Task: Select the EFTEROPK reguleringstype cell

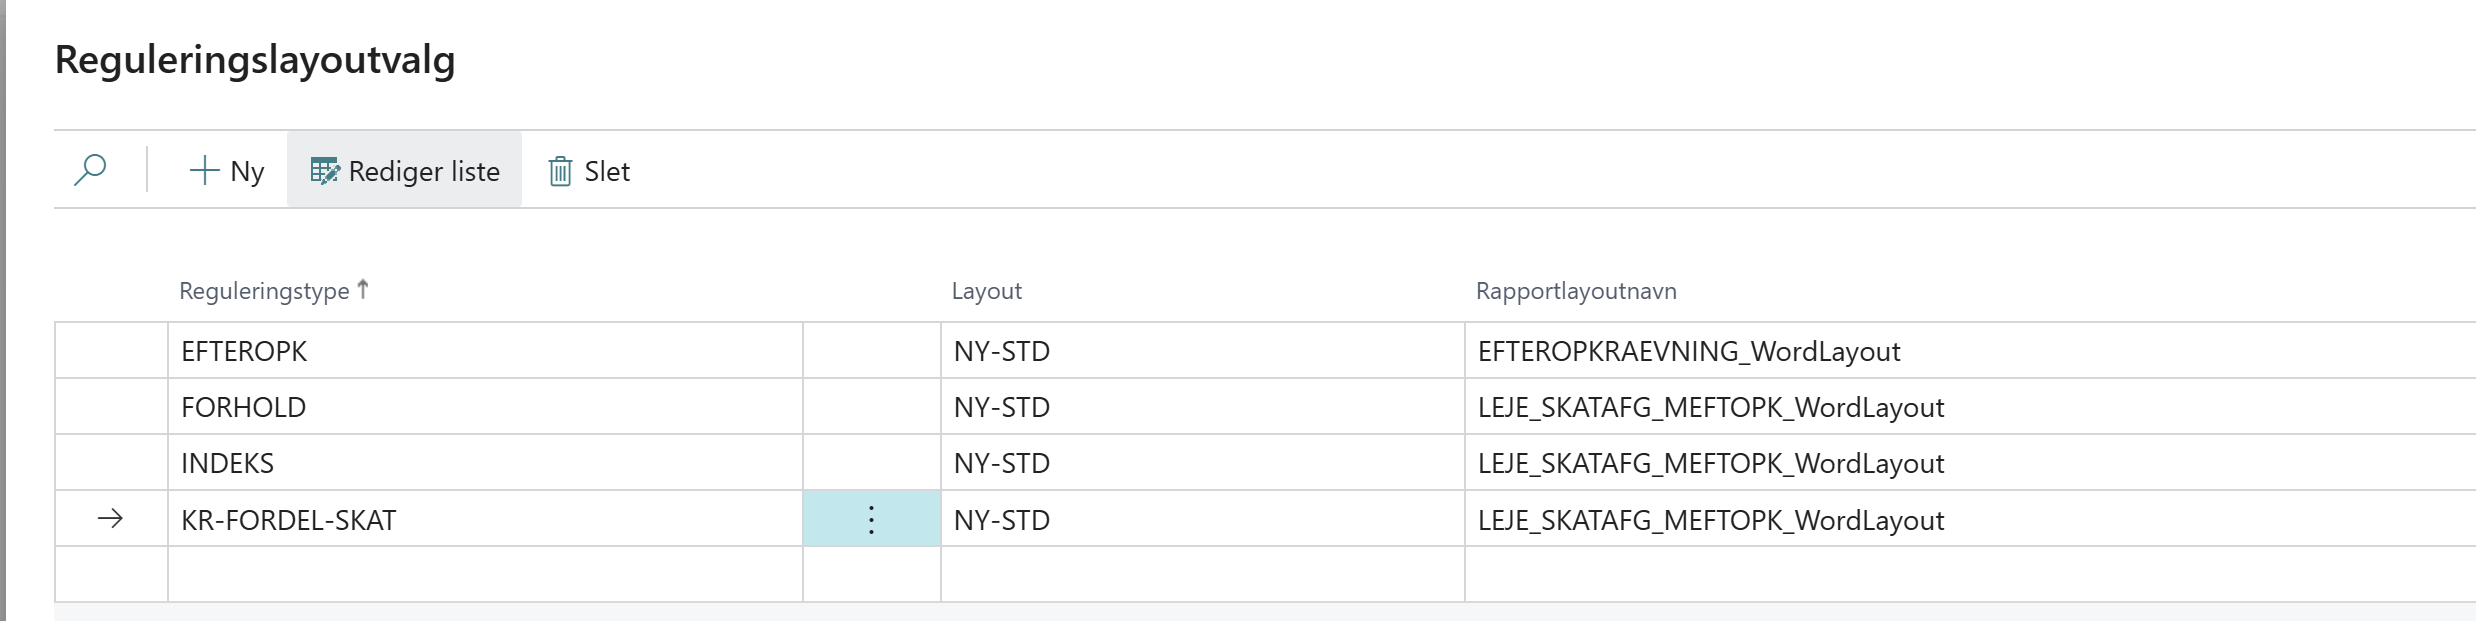Action: (485, 351)
